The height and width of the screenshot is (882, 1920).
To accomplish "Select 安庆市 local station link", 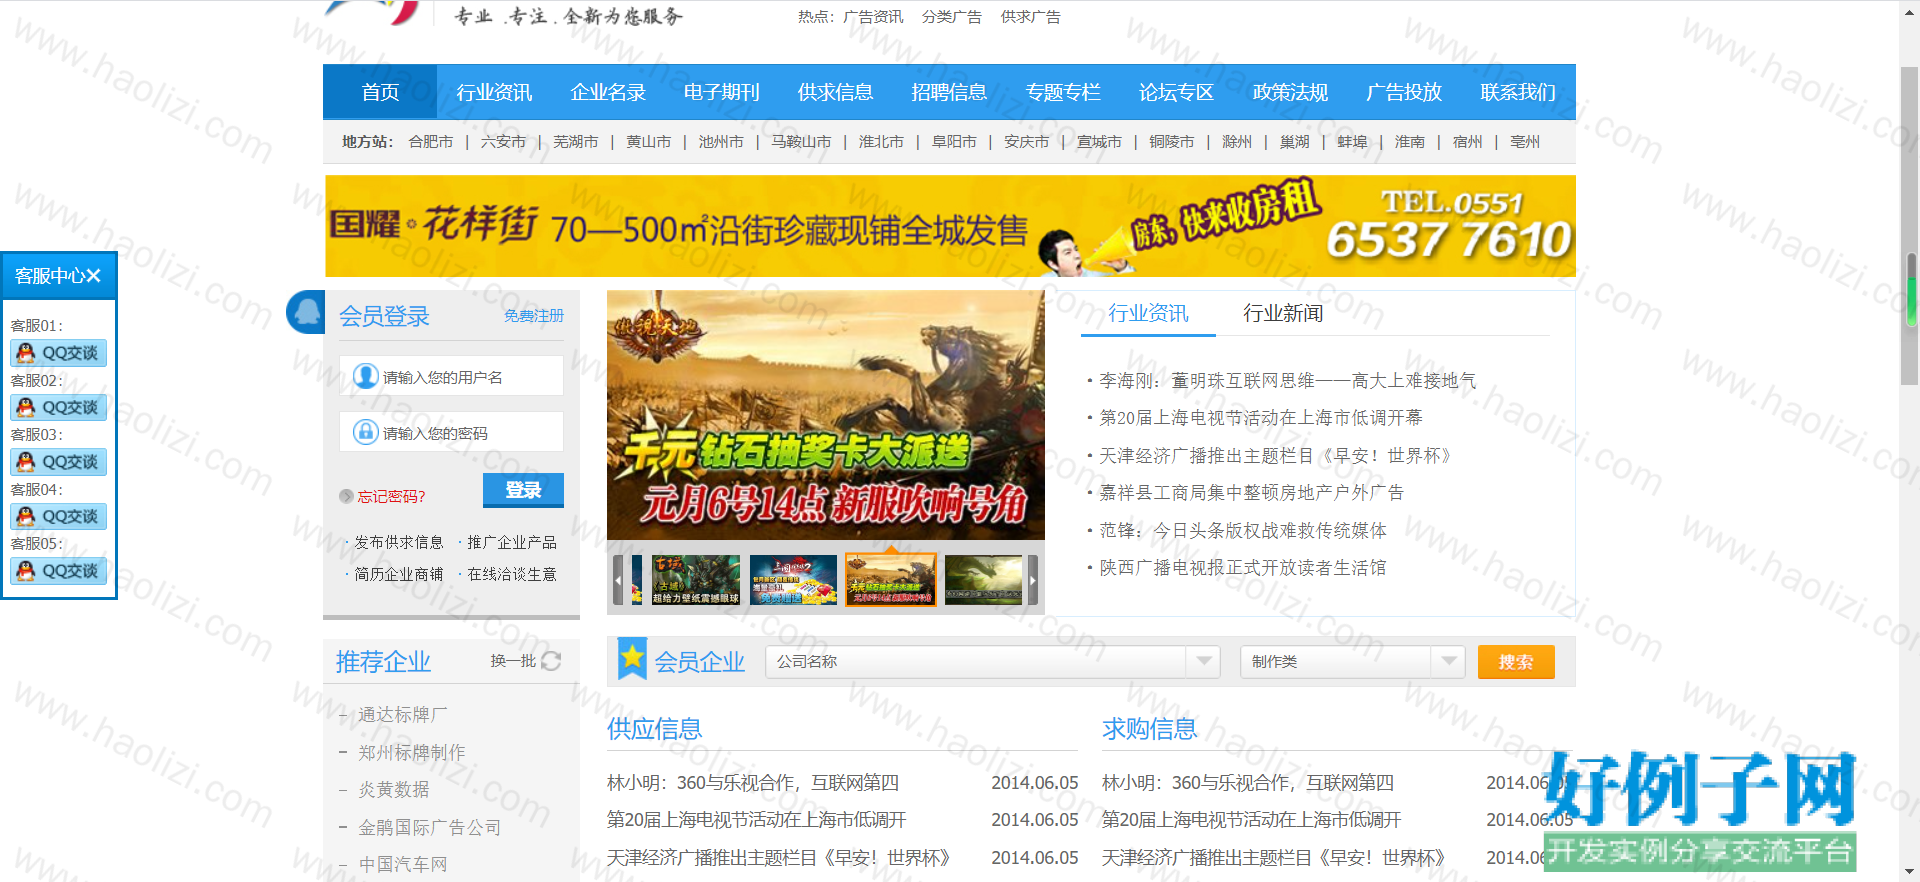I will [x=1027, y=142].
